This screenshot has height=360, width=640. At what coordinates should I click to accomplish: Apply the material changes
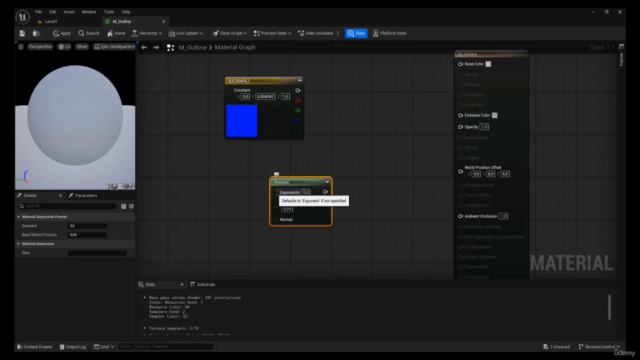[62, 33]
